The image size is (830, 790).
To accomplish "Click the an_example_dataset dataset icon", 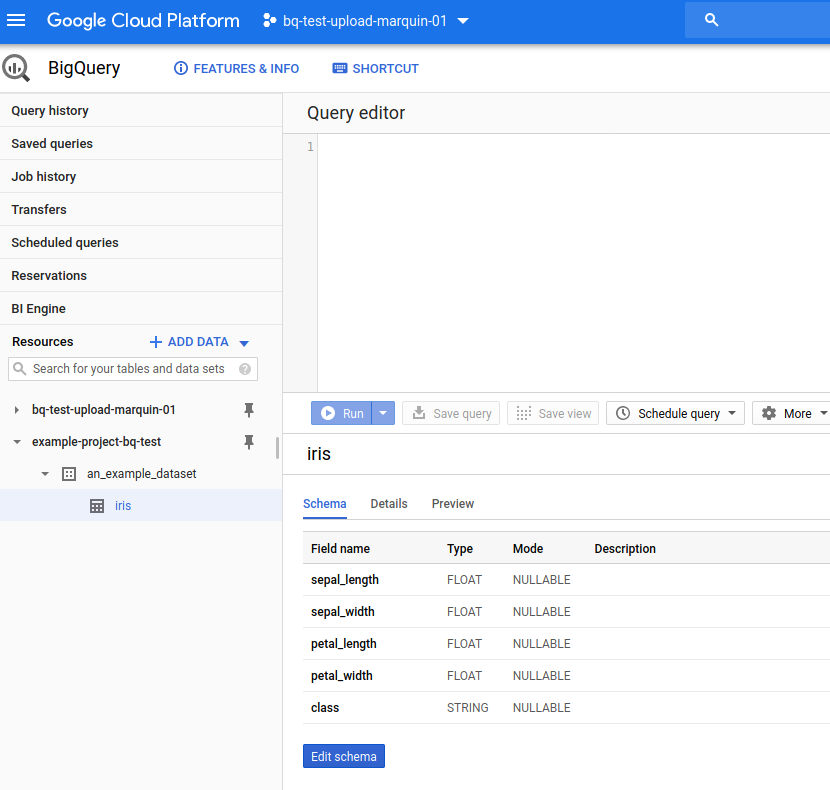I will [x=69, y=474].
